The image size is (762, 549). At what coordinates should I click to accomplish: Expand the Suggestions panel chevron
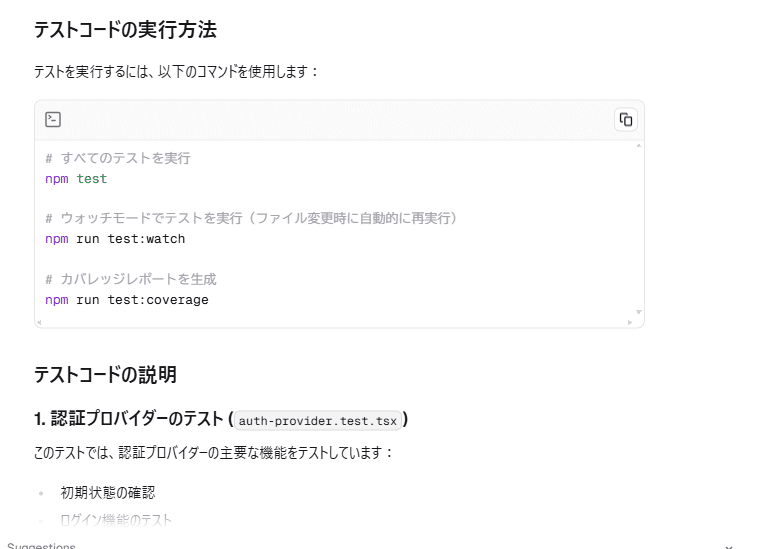(728, 546)
